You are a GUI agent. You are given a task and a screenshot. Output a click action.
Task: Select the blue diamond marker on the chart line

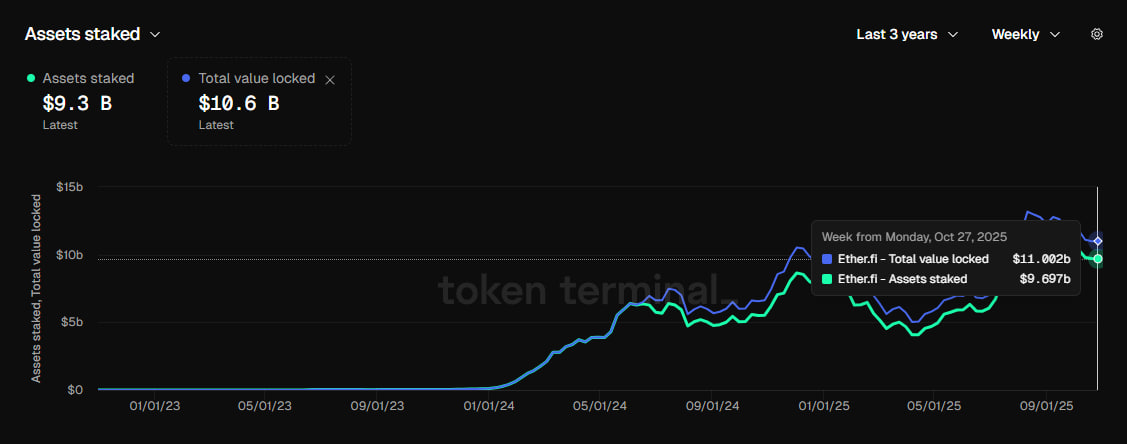[x=1098, y=241]
